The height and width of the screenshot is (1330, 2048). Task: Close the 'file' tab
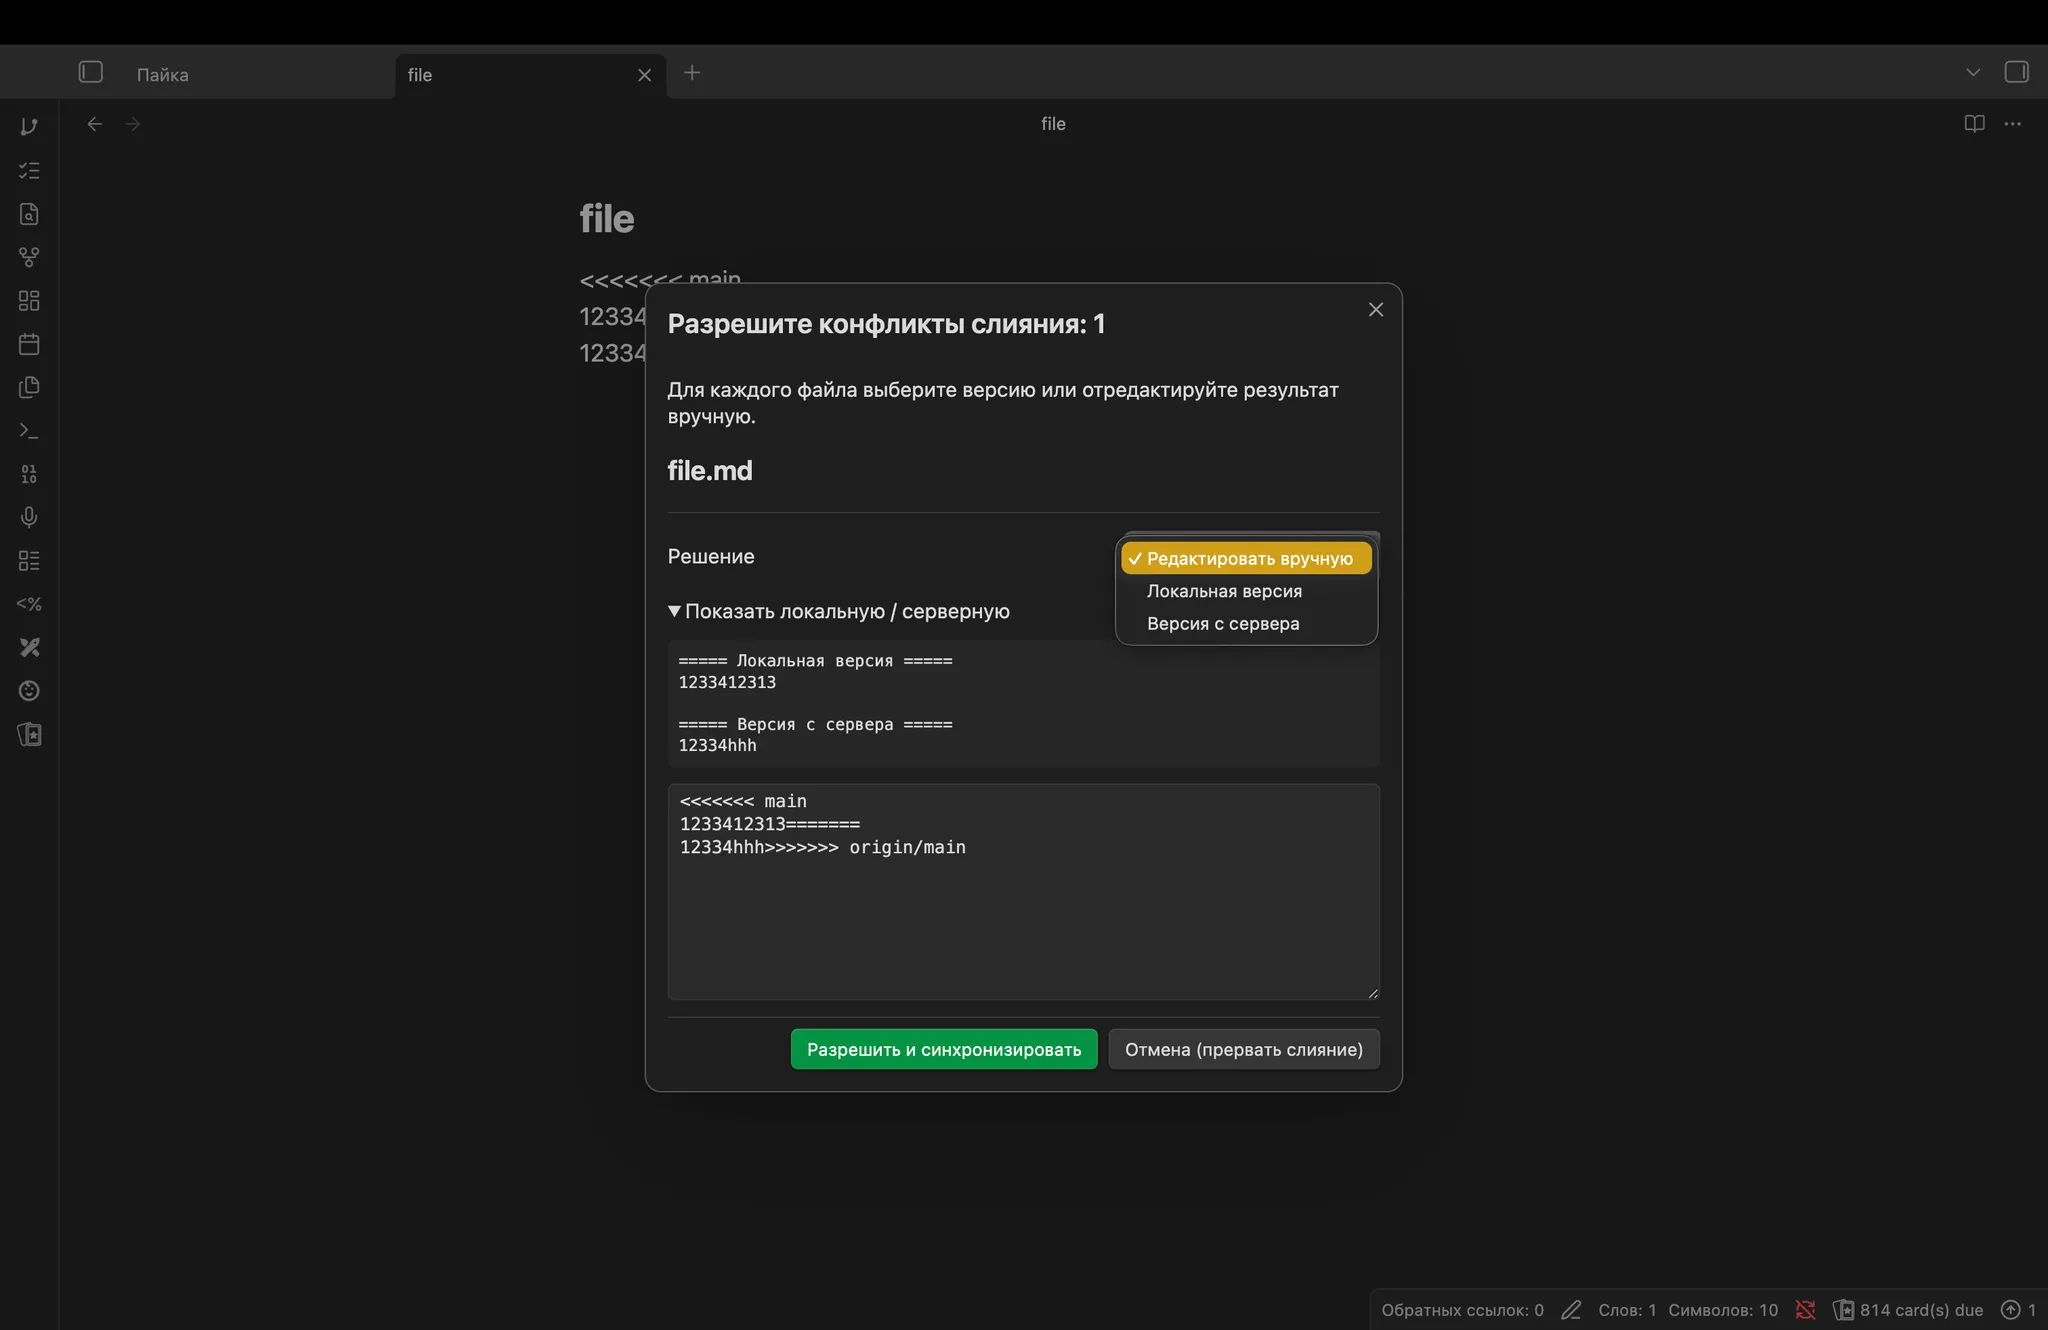point(644,75)
